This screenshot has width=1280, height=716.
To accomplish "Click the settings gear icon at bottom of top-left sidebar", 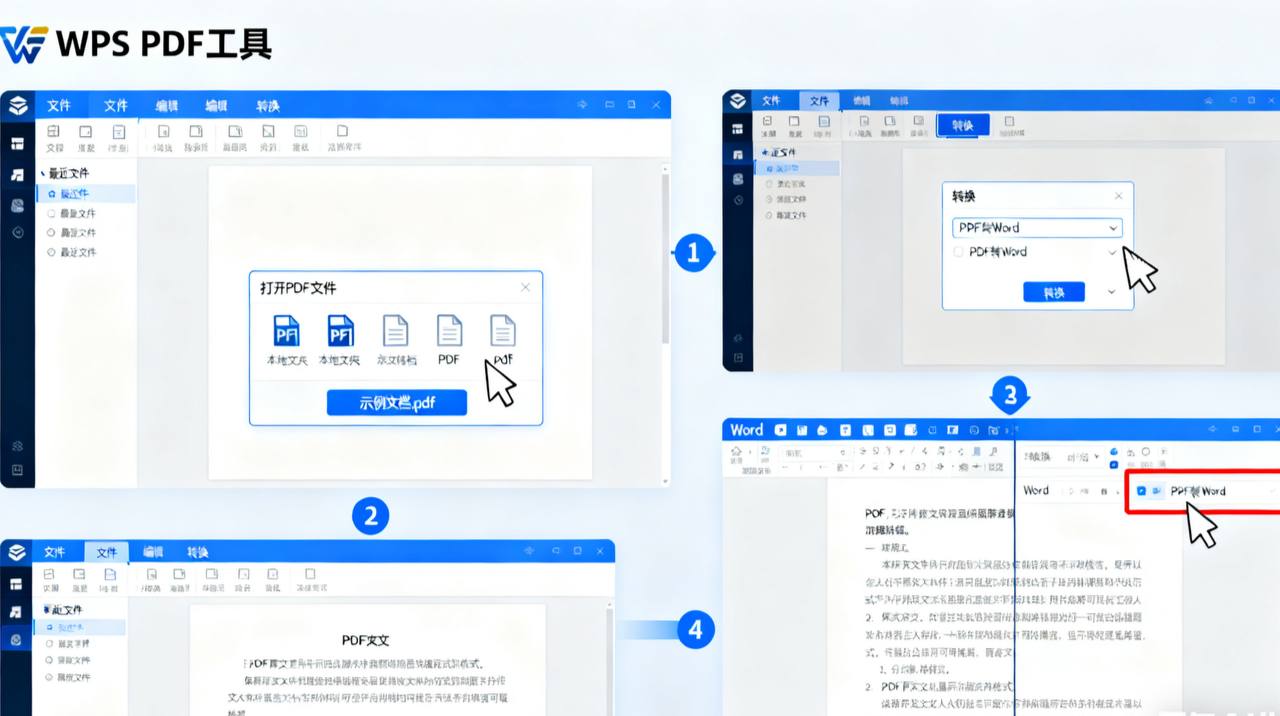I will click(17, 446).
